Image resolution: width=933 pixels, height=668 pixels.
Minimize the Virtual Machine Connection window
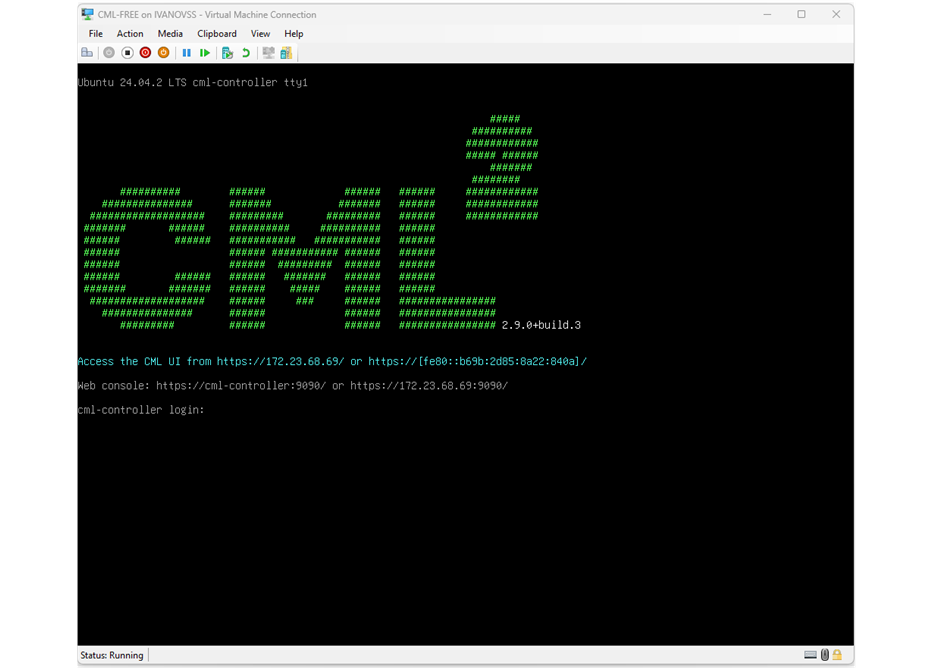pyautogui.click(x=767, y=14)
